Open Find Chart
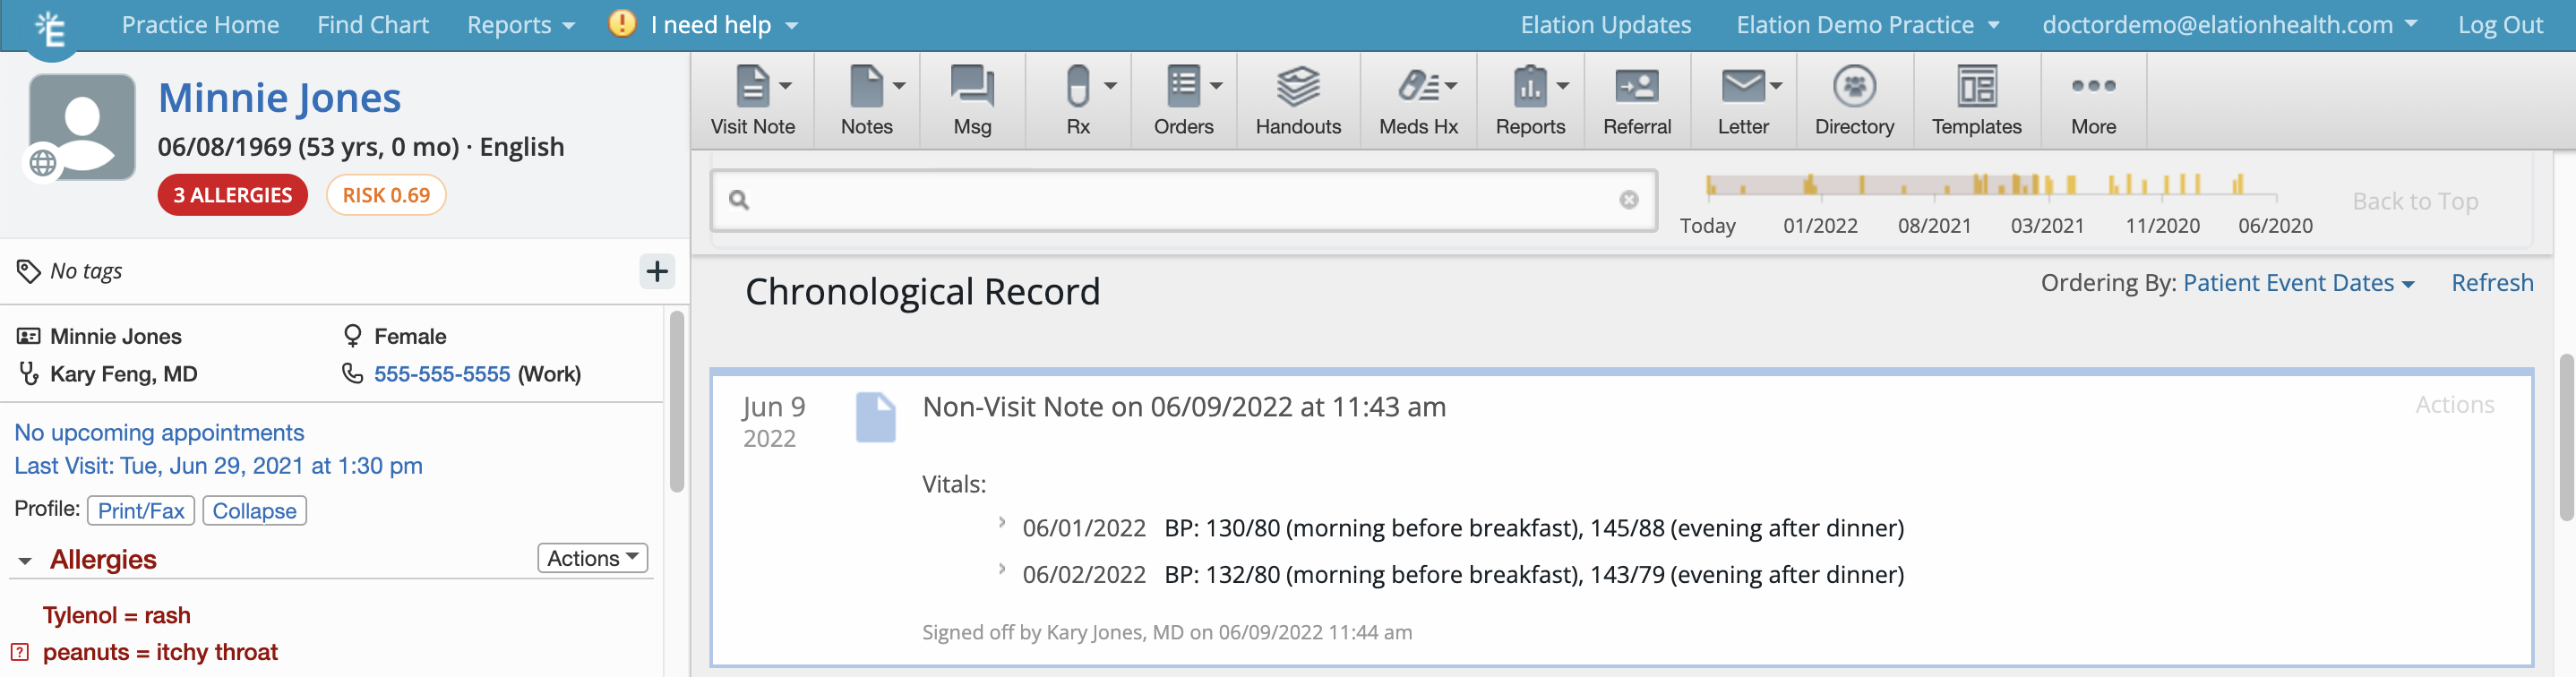Image resolution: width=2576 pixels, height=677 pixels. 373,25
